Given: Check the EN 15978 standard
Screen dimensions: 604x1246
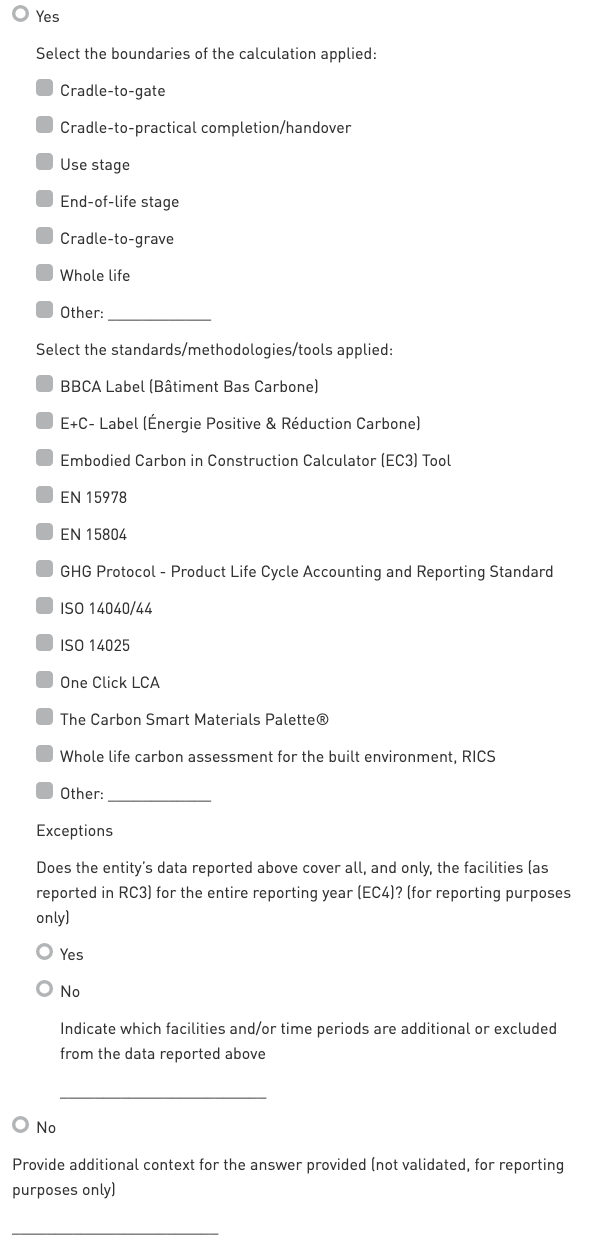Looking at the screenshot, I should (44, 496).
